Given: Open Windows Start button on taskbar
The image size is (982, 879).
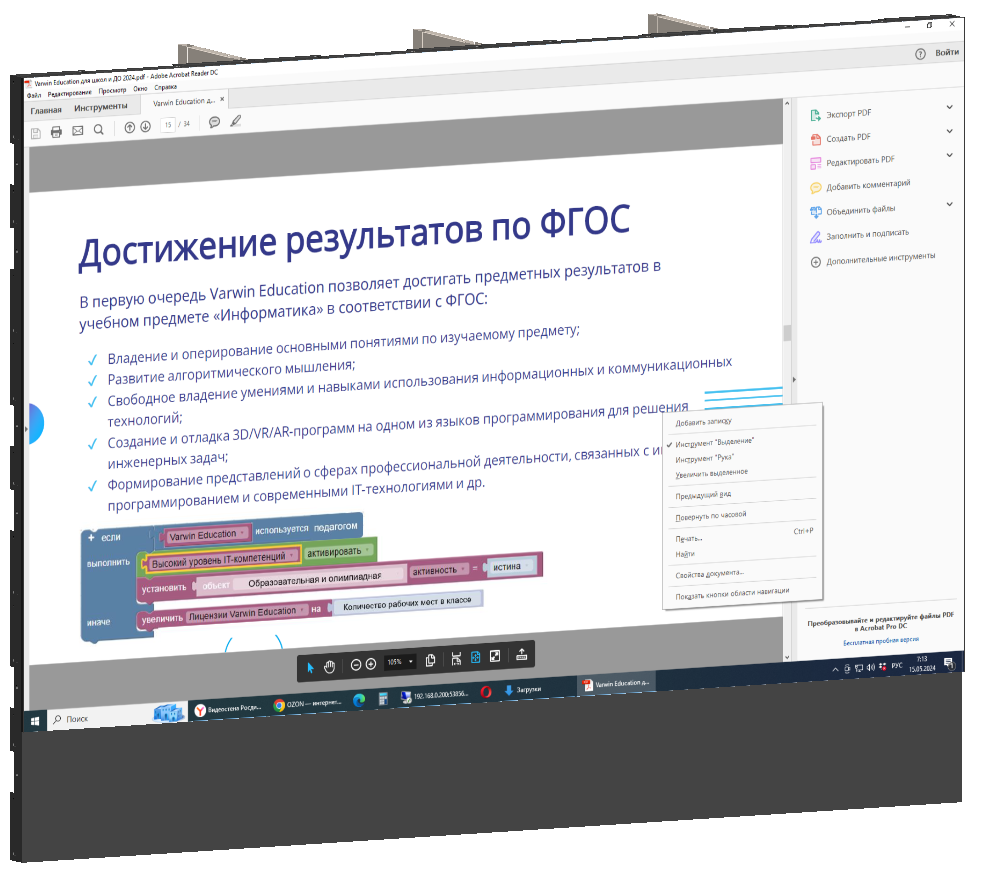Looking at the screenshot, I should [34, 721].
